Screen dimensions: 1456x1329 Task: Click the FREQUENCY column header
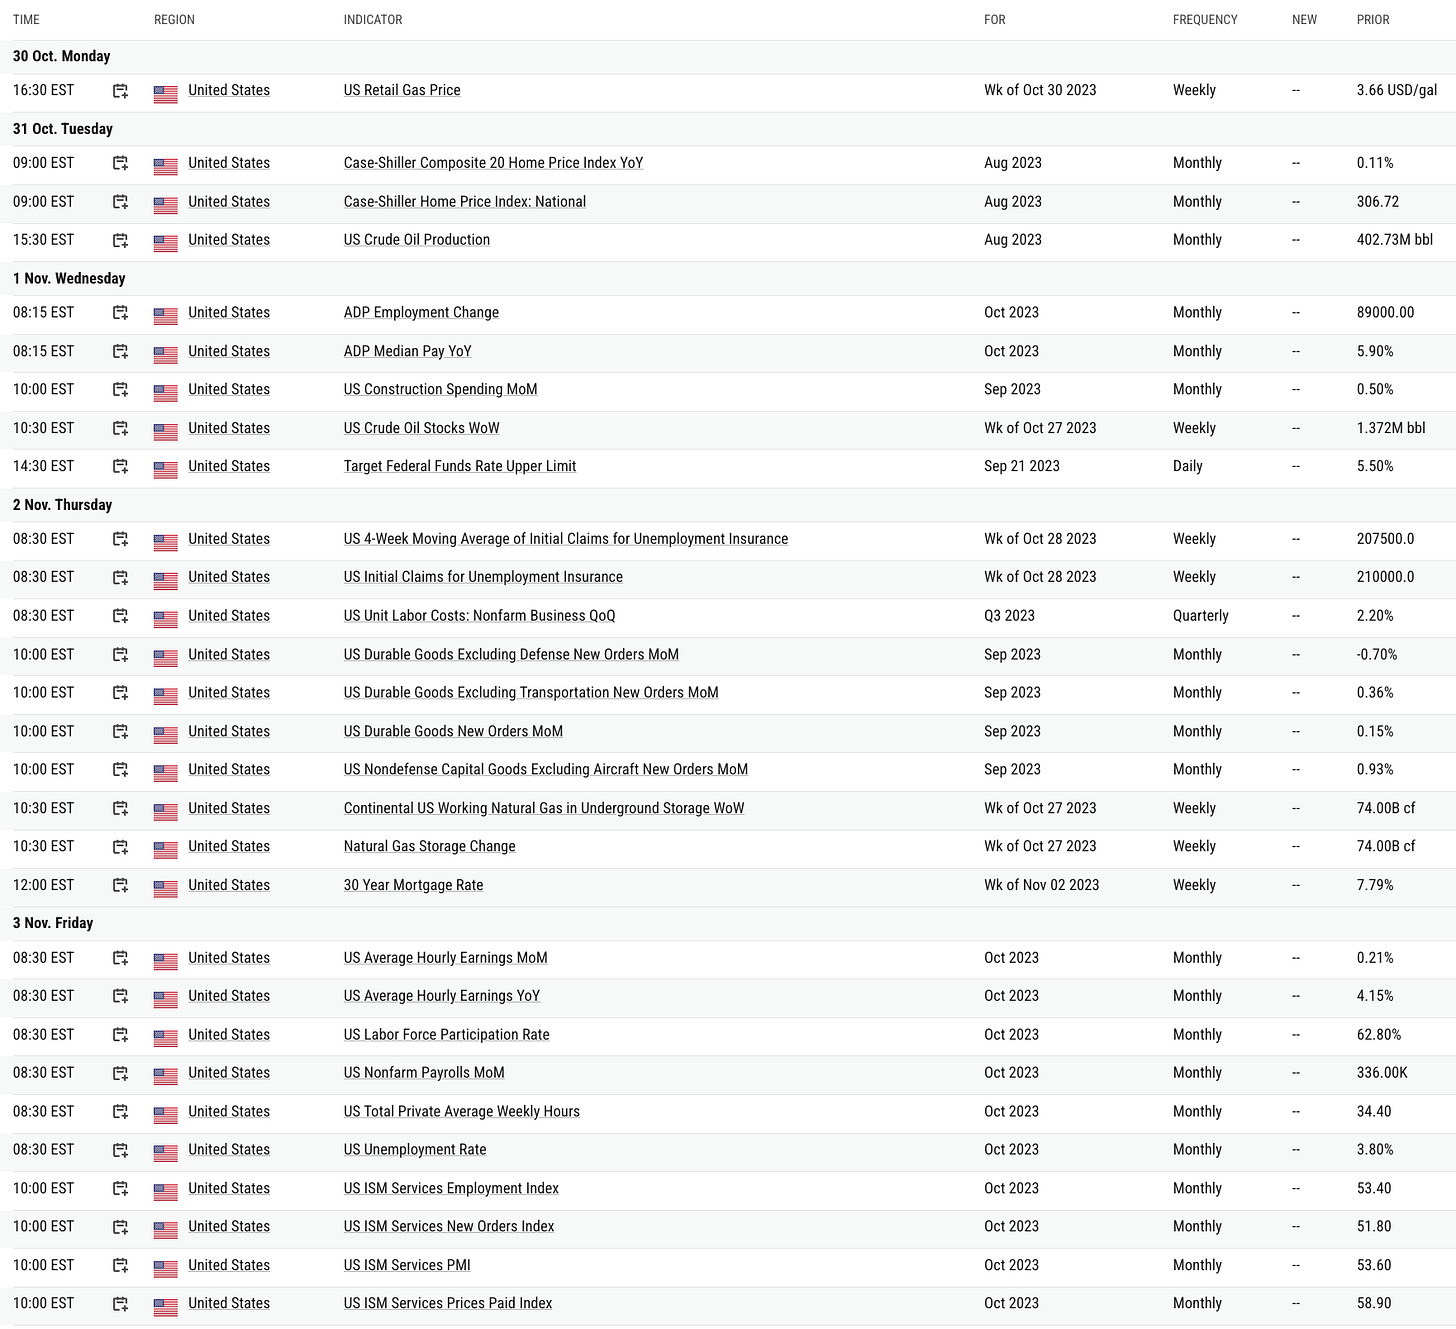pyautogui.click(x=1205, y=20)
